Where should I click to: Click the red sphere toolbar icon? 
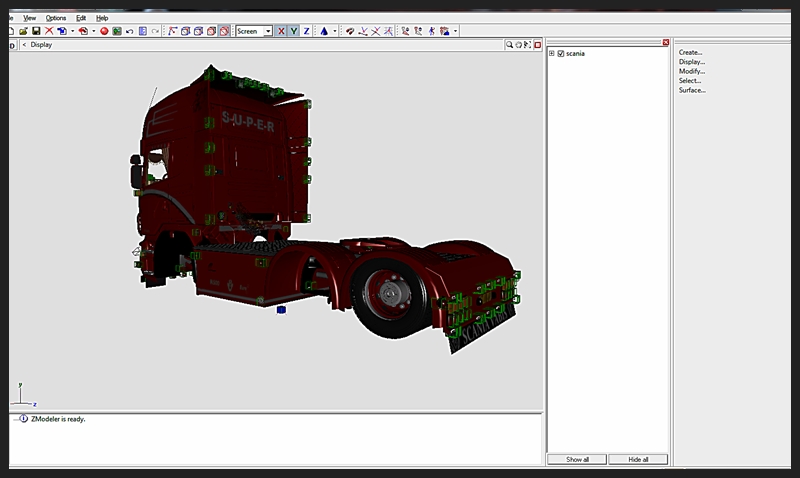(x=104, y=31)
